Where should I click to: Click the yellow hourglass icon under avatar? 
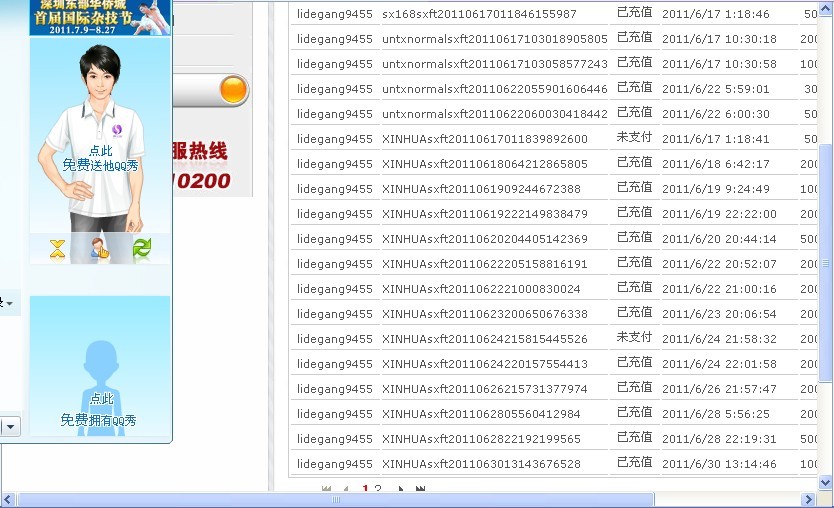click(x=58, y=249)
